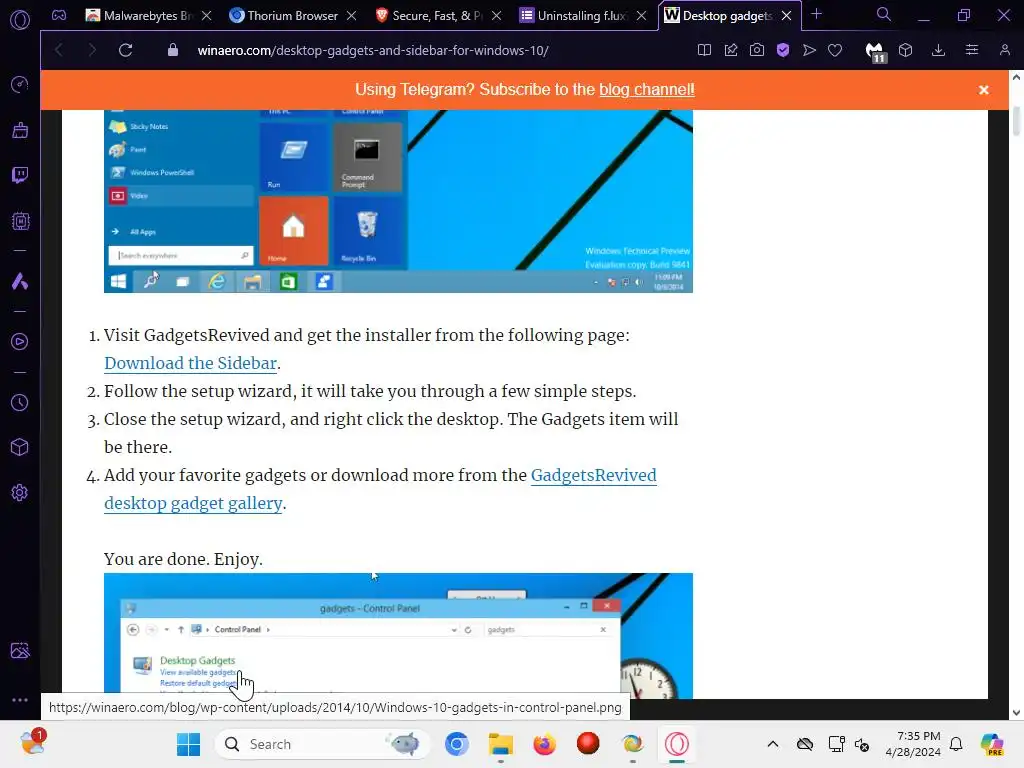Viewport: 1024px width, 768px height.
Task: Click the taskbar Search box
Action: 322,744
